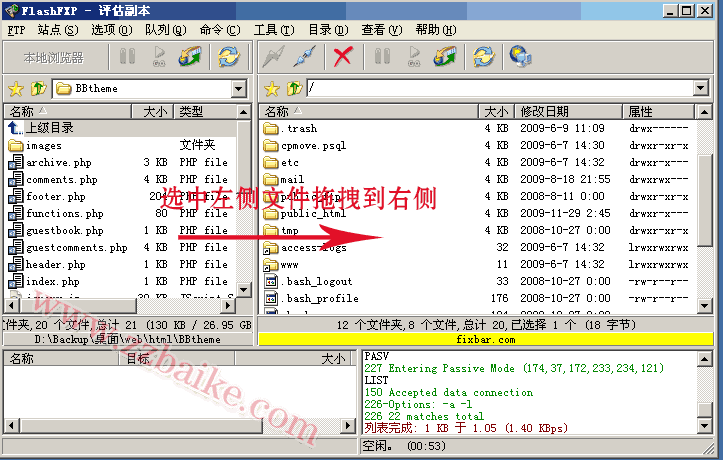This screenshot has width=723, height=460.
Task: Click the remote pane connect lightning icon
Action: (x=273, y=57)
